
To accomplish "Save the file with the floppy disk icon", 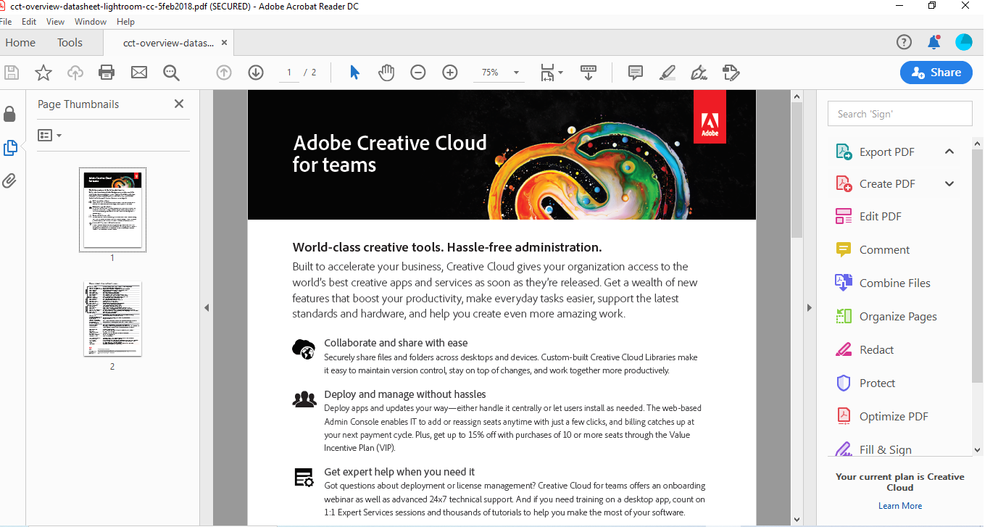I will 11,73.
